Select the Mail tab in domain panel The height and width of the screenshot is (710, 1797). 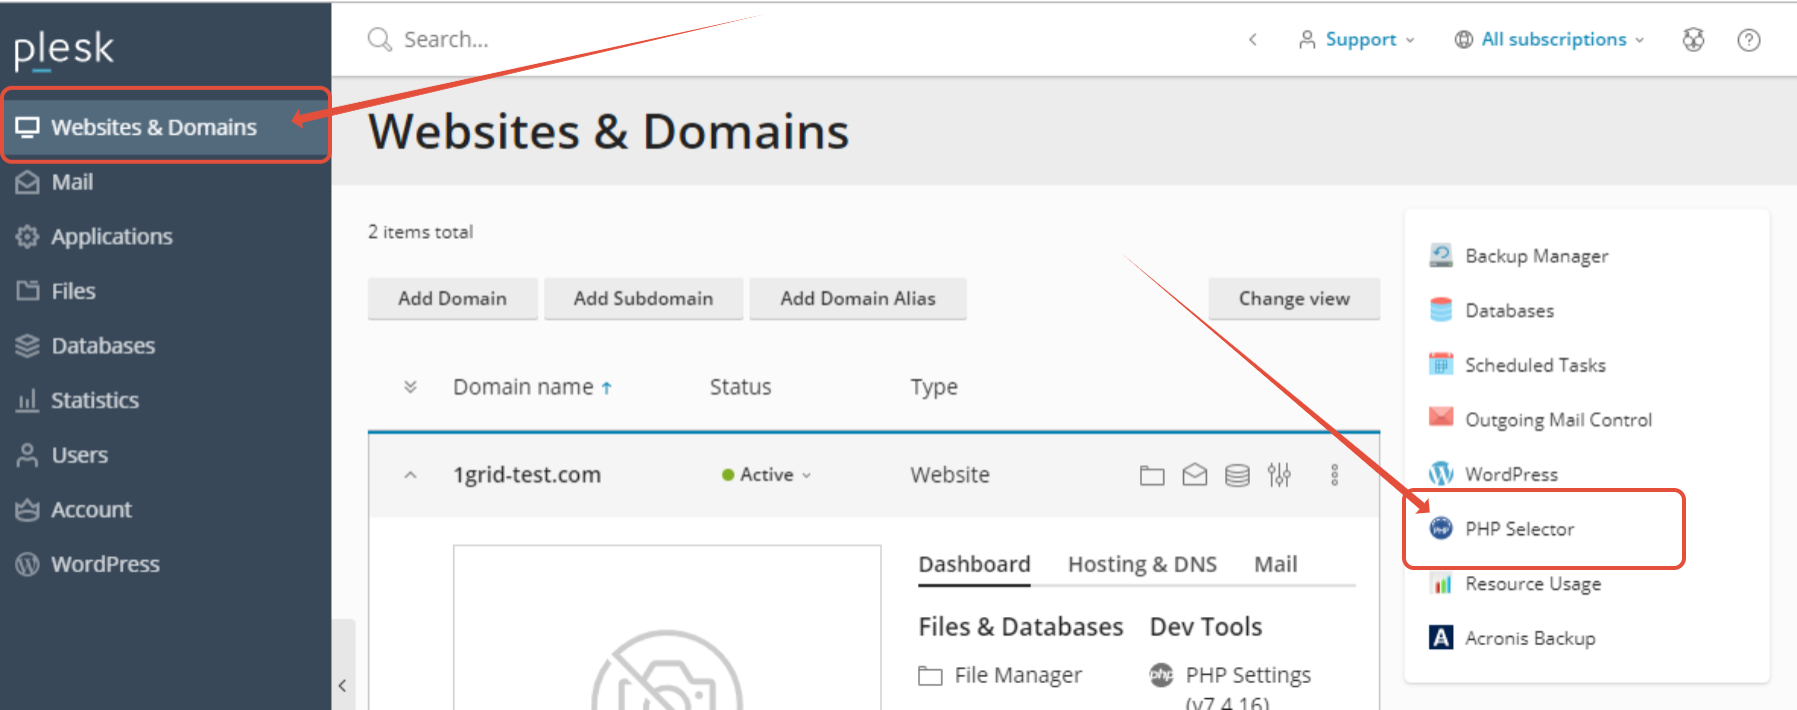[1276, 565]
